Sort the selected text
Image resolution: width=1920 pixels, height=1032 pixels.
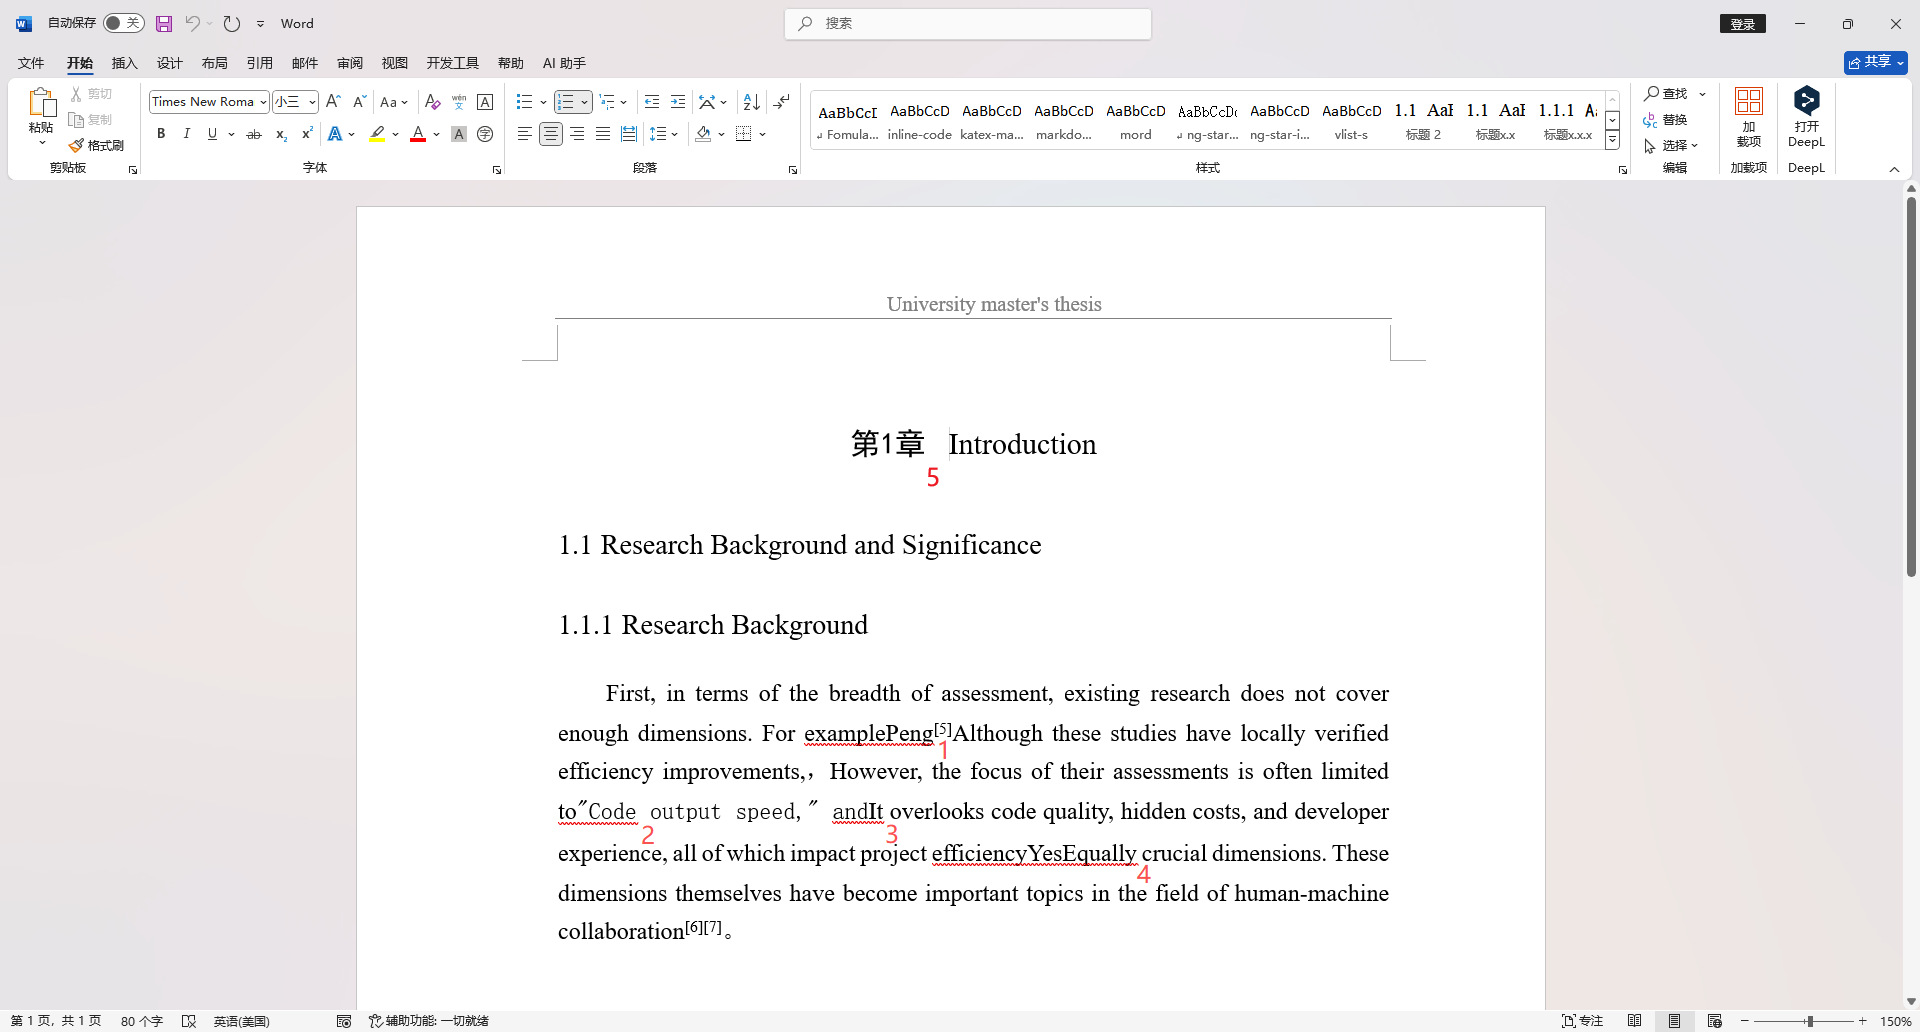751,102
